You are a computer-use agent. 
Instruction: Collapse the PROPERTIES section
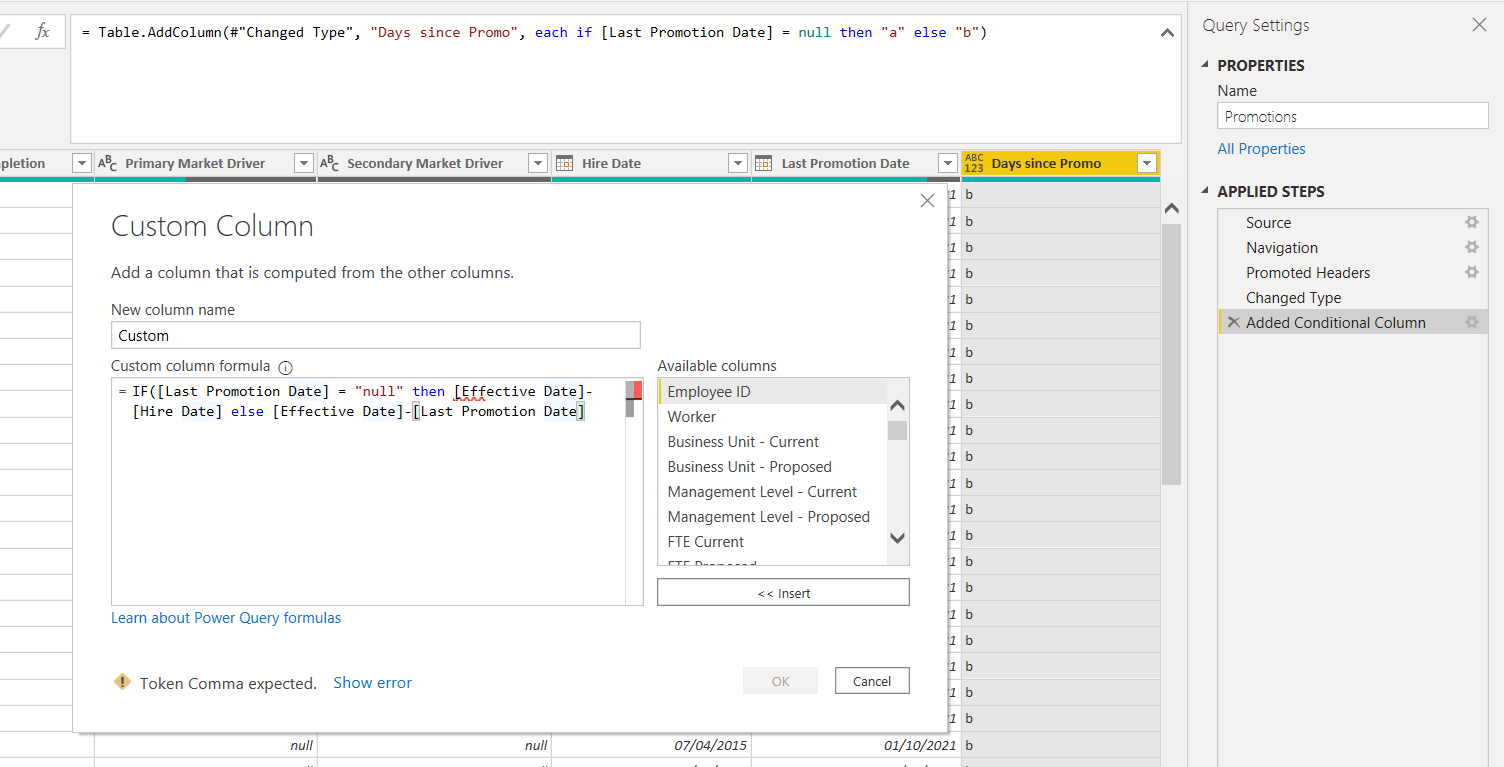[1203, 66]
